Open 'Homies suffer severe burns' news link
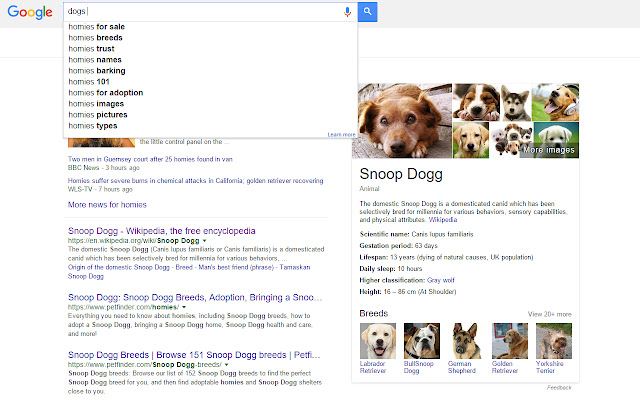This screenshot has height=400, width=640. tap(196, 180)
